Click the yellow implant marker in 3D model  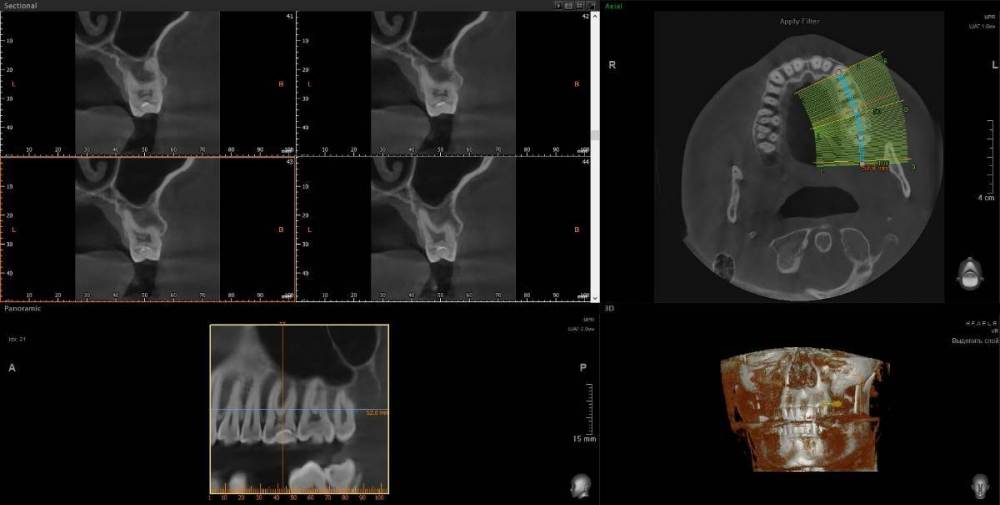(836, 403)
